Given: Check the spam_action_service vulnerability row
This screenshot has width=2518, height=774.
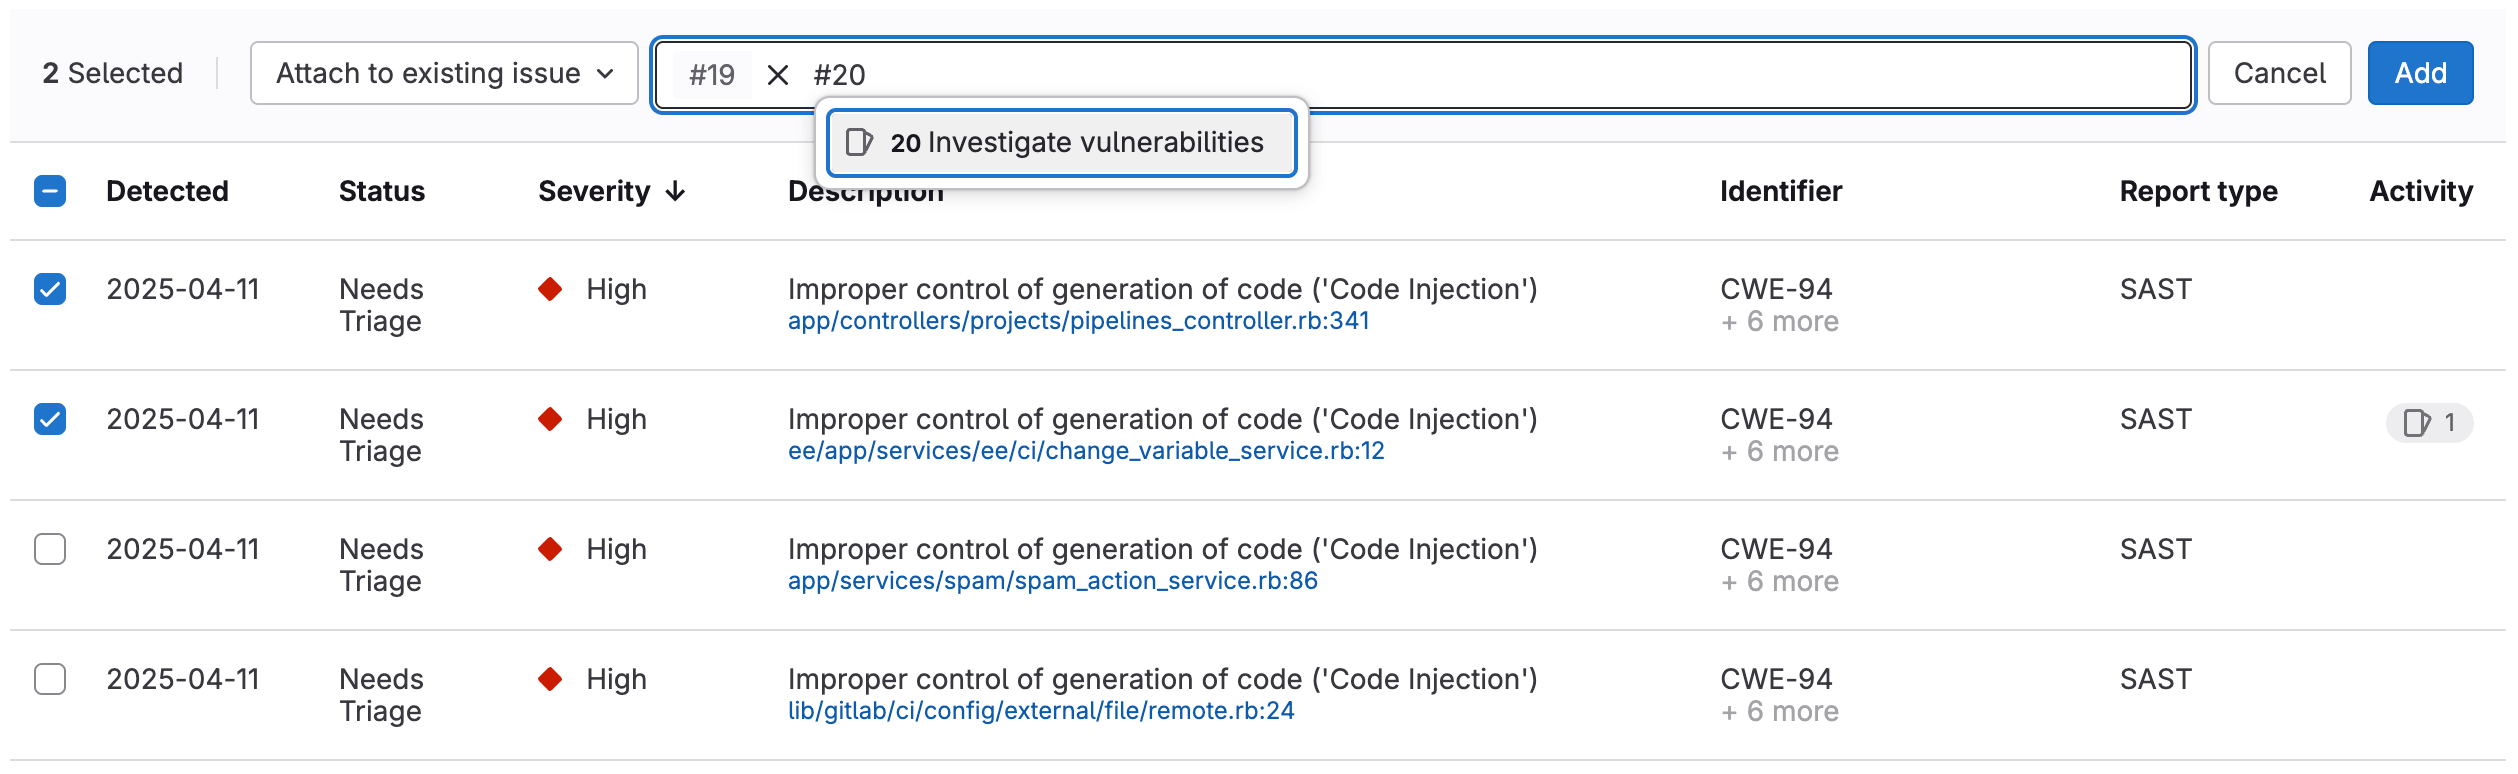Looking at the screenshot, I should [x=50, y=549].
